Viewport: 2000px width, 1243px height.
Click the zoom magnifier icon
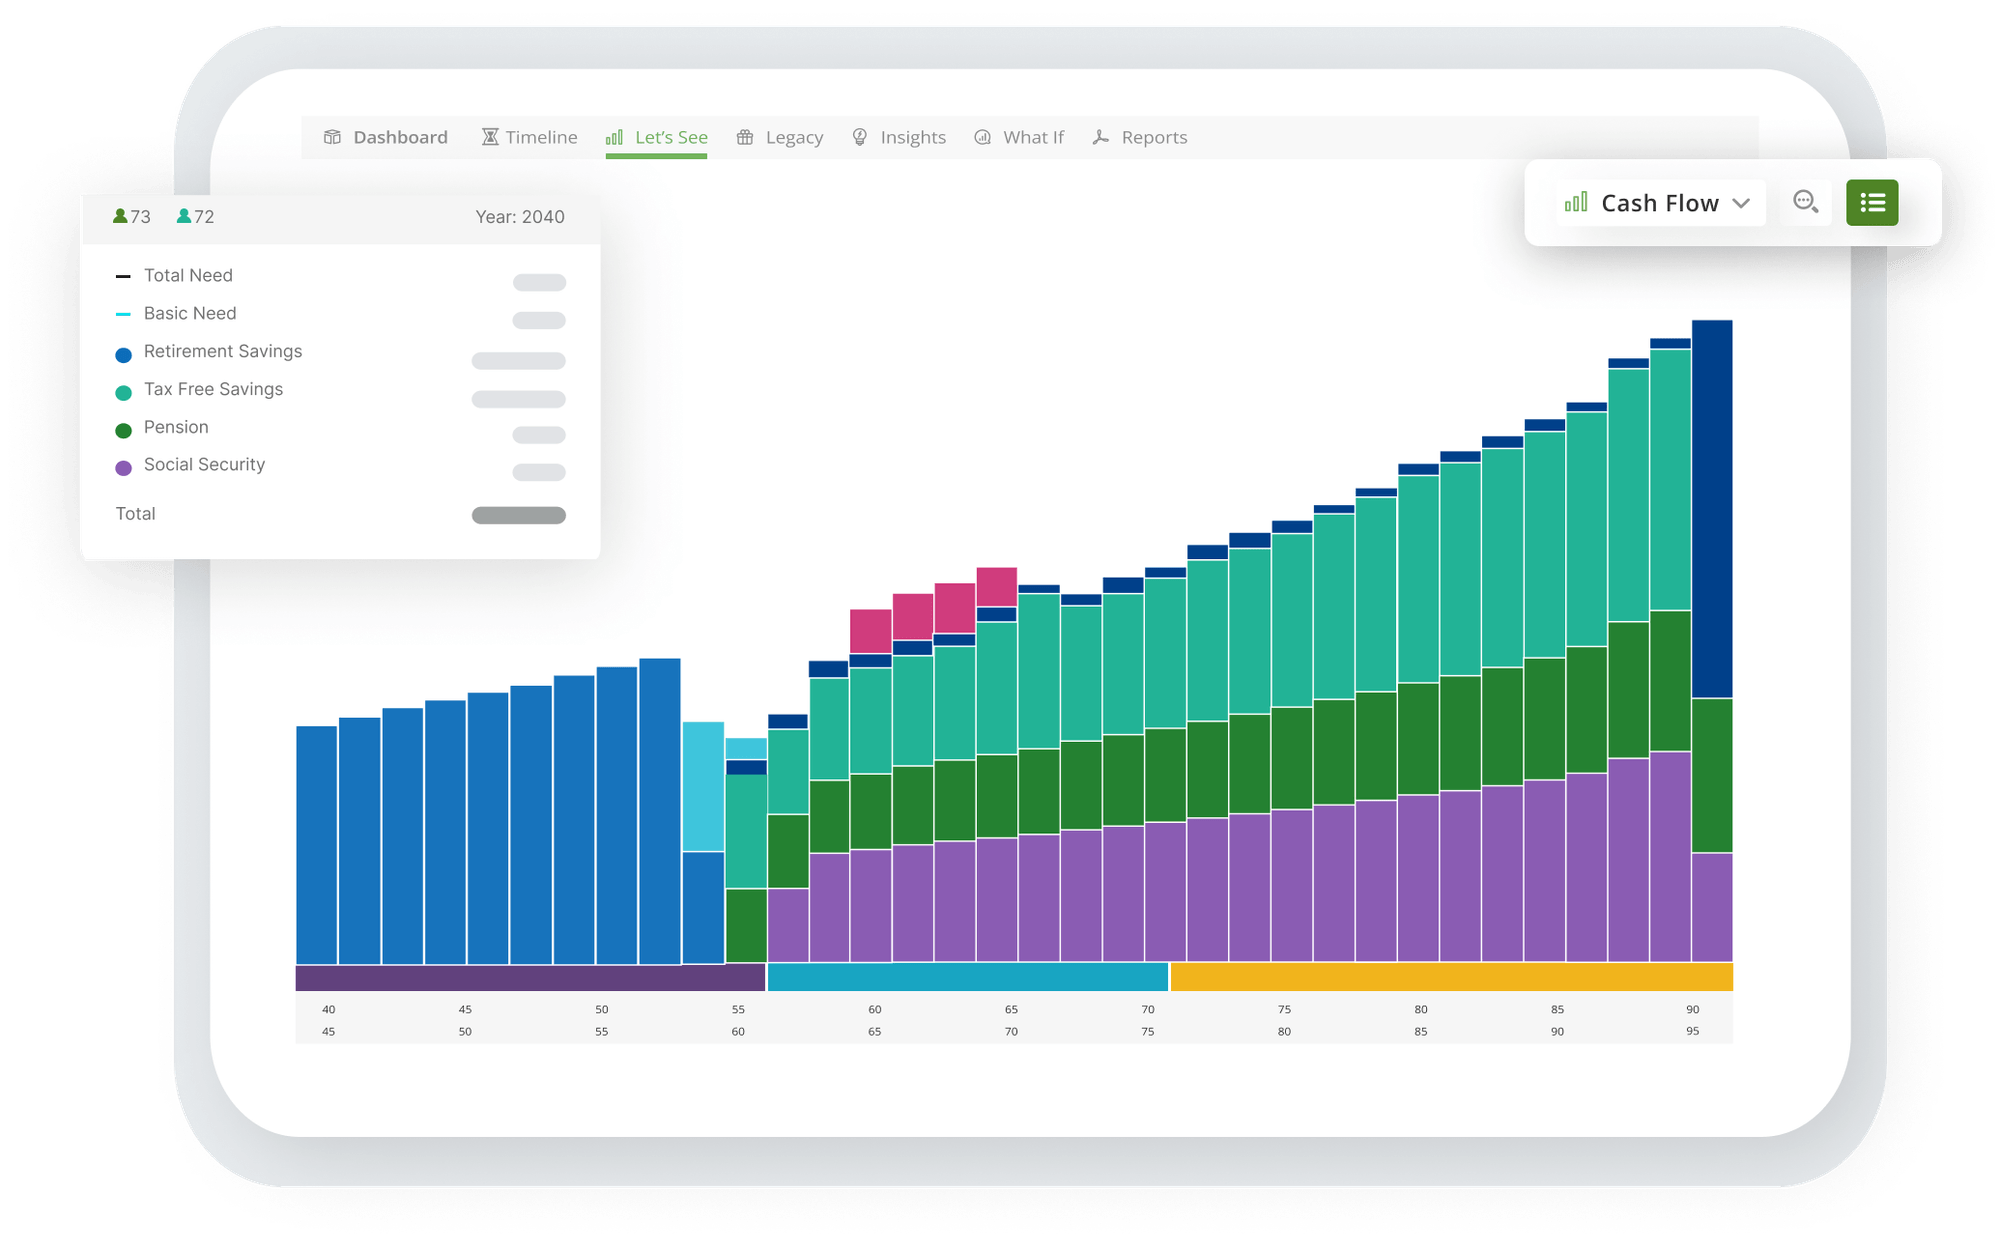1805,202
